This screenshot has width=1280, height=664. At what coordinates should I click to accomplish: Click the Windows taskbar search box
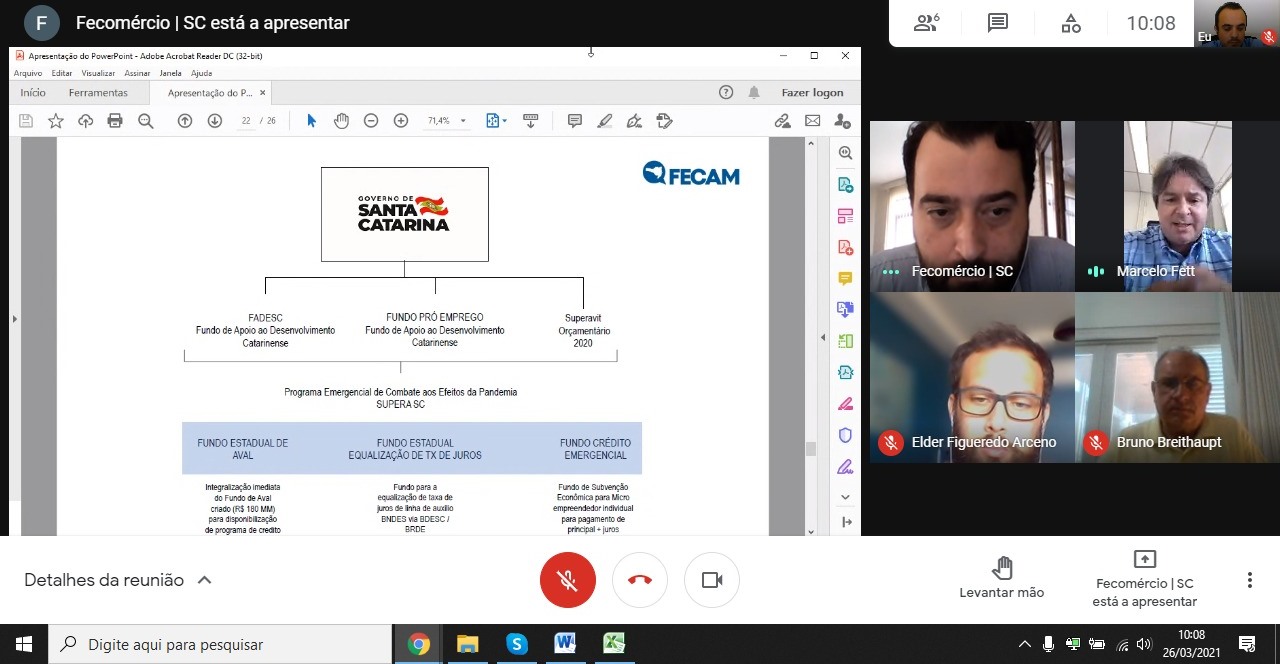[x=220, y=645]
